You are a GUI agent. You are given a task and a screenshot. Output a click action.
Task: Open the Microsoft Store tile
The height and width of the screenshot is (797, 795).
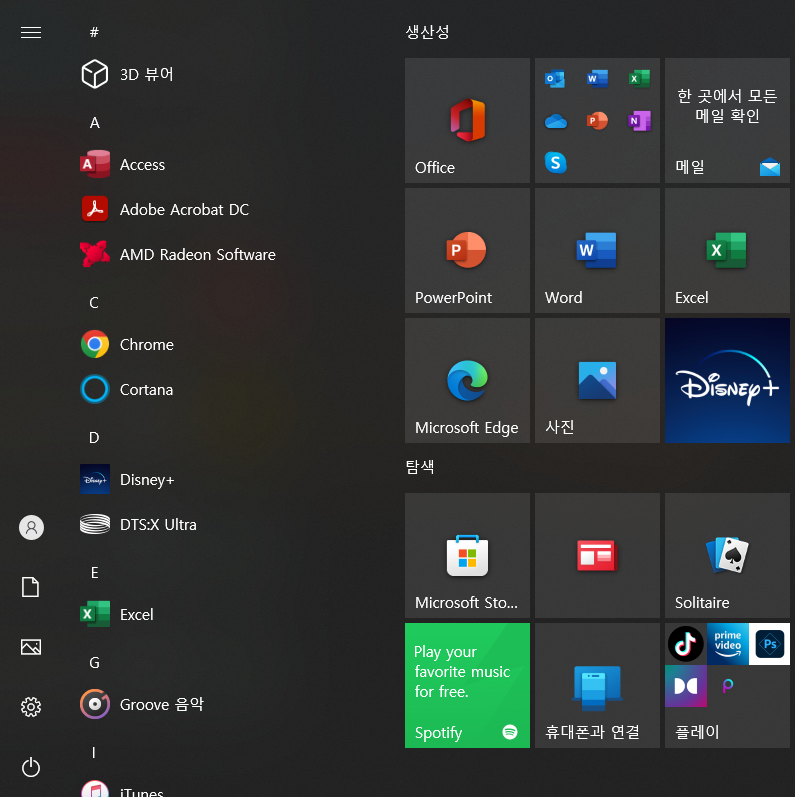pos(467,556)
